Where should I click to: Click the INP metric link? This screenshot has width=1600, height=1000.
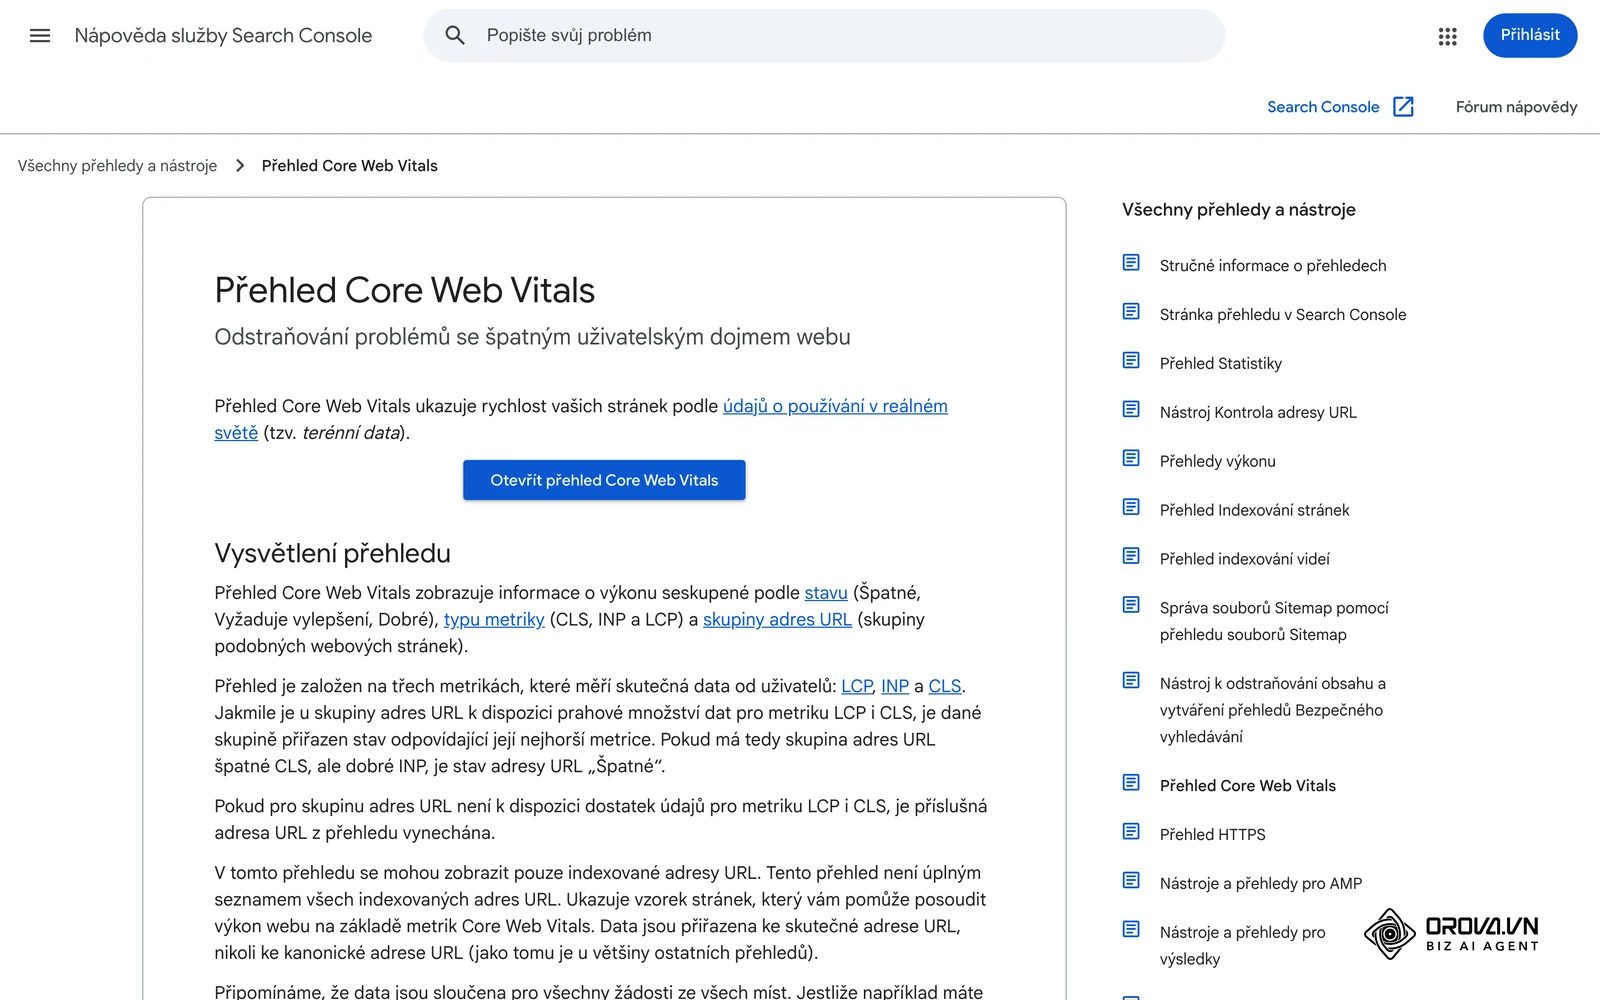[x=895, y=686]
